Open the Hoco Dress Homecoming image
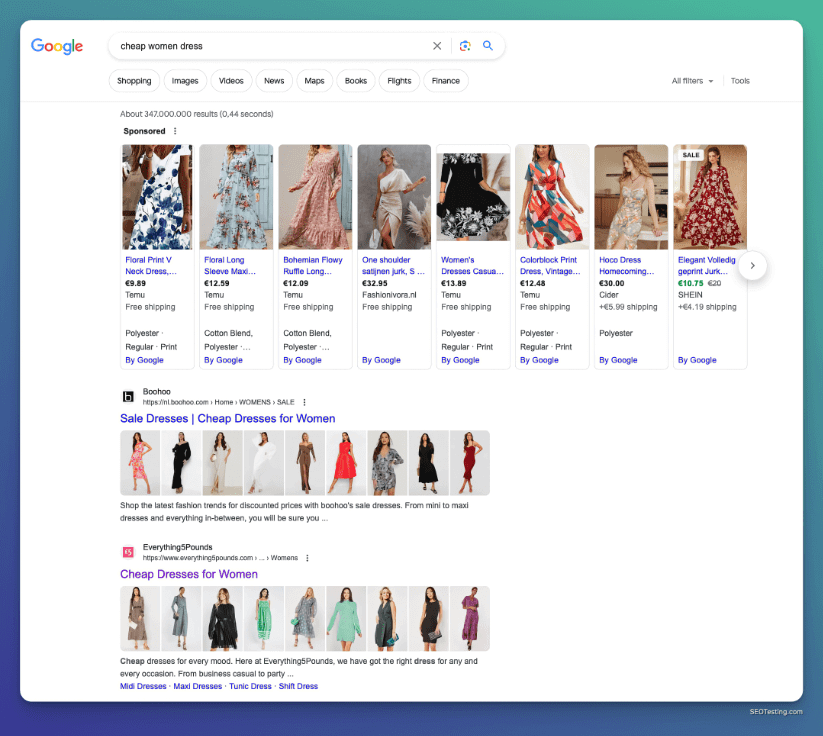Image resolution: width=823 pixels, height=736 pixels. tap(631, 197)
